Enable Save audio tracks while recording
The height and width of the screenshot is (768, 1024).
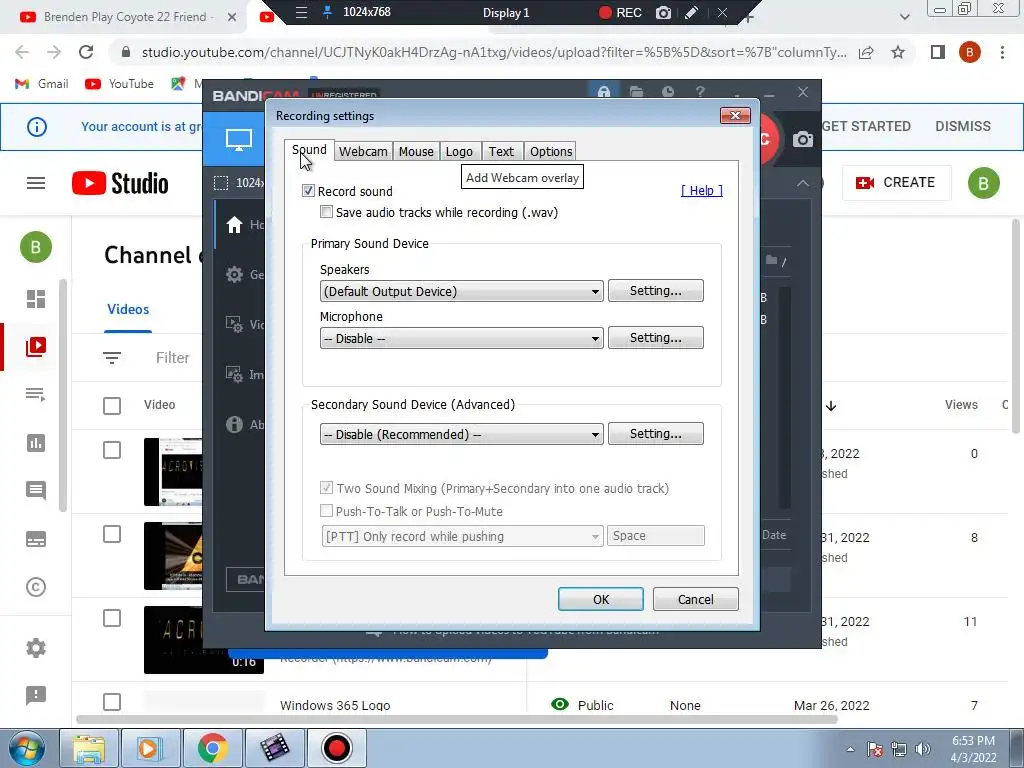(x=326, y=212)
